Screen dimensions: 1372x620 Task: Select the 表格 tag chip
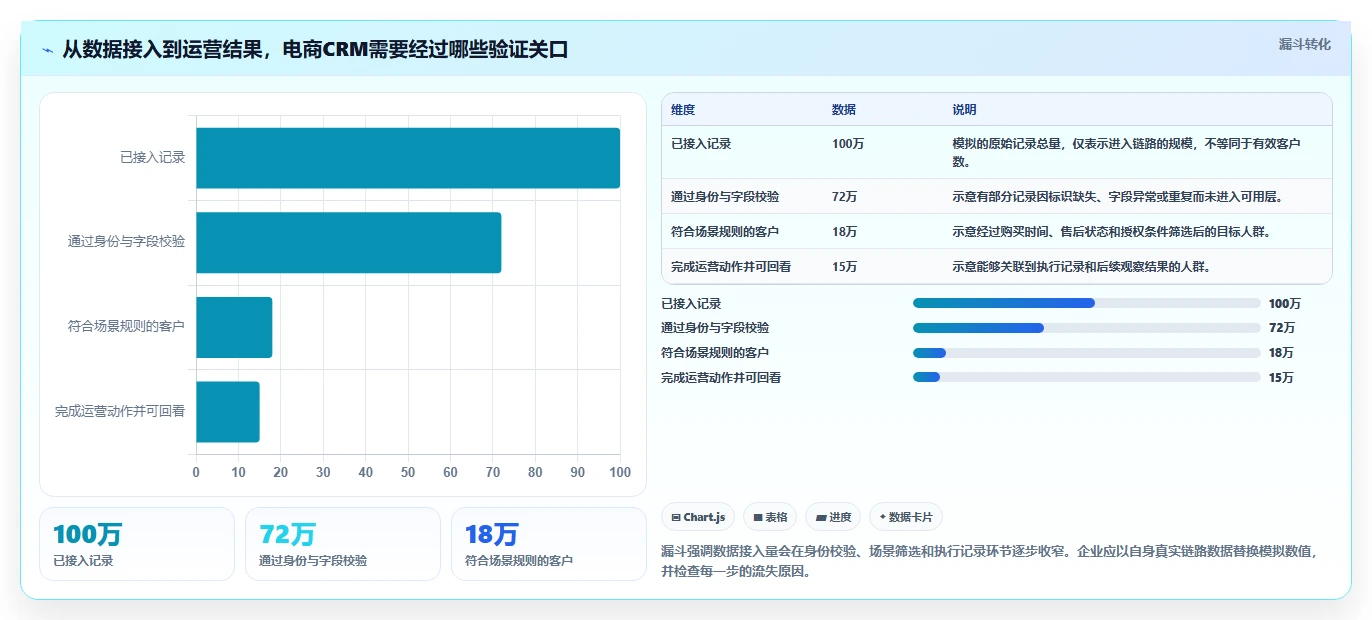point(770,517)
